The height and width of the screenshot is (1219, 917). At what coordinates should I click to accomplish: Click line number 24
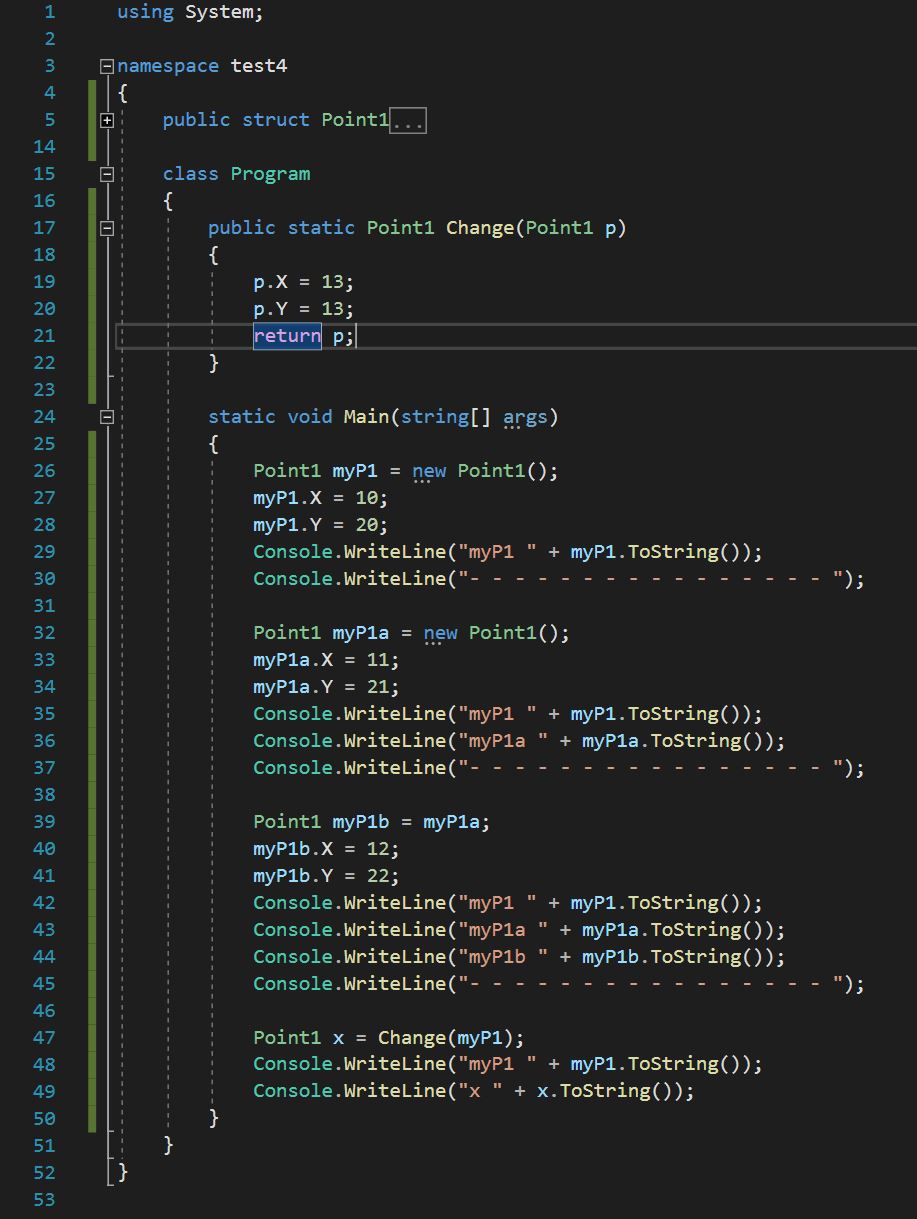[44, 416]
